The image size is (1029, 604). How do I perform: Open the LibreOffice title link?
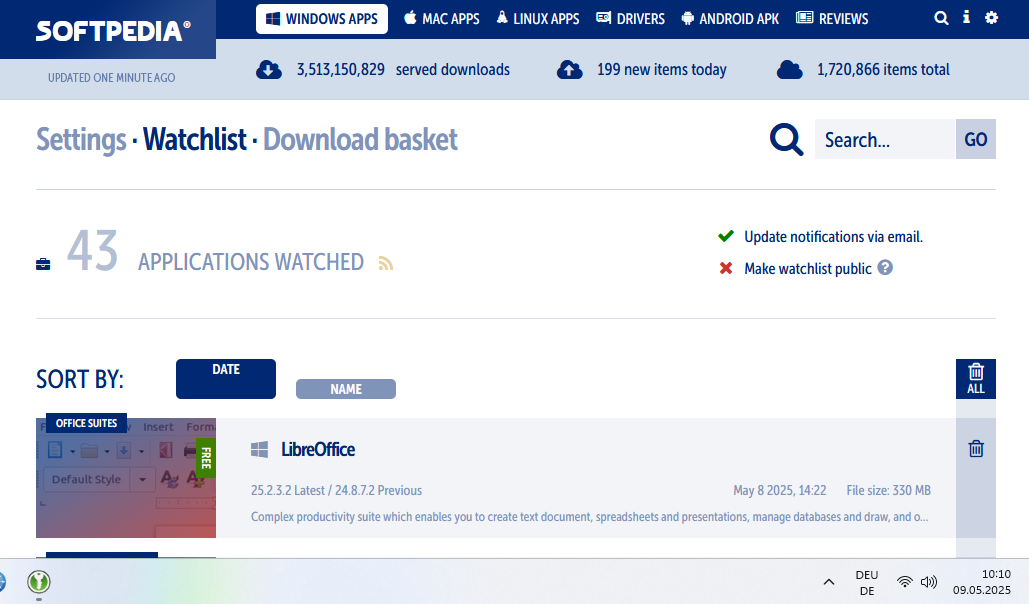click(318, 450)
